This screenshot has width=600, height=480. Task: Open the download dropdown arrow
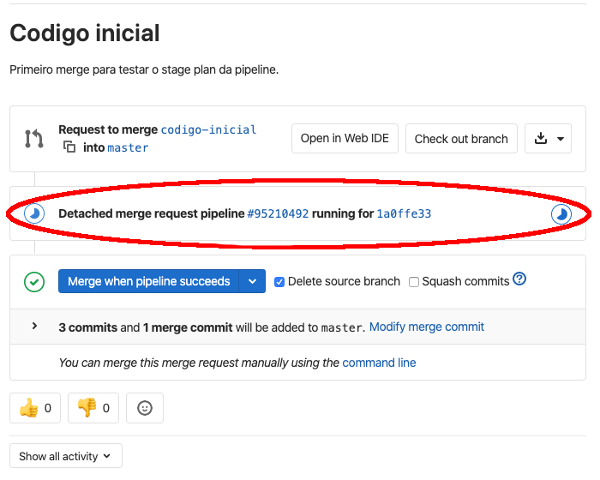point(560,139)
